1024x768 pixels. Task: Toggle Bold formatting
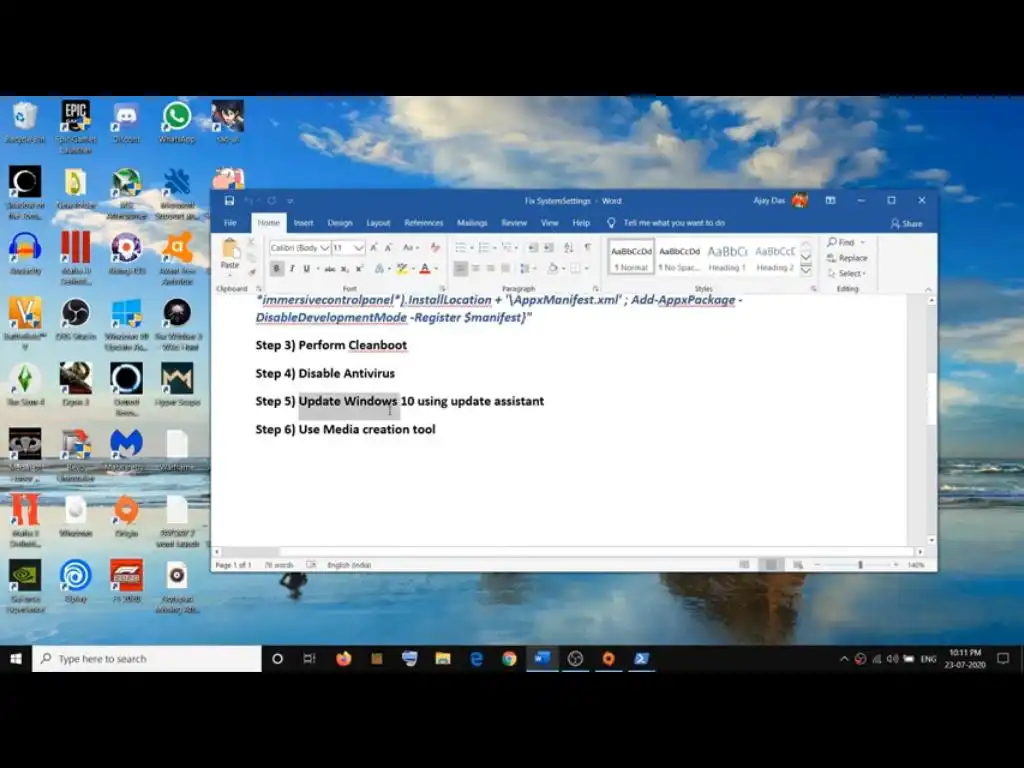pos(277,268)
